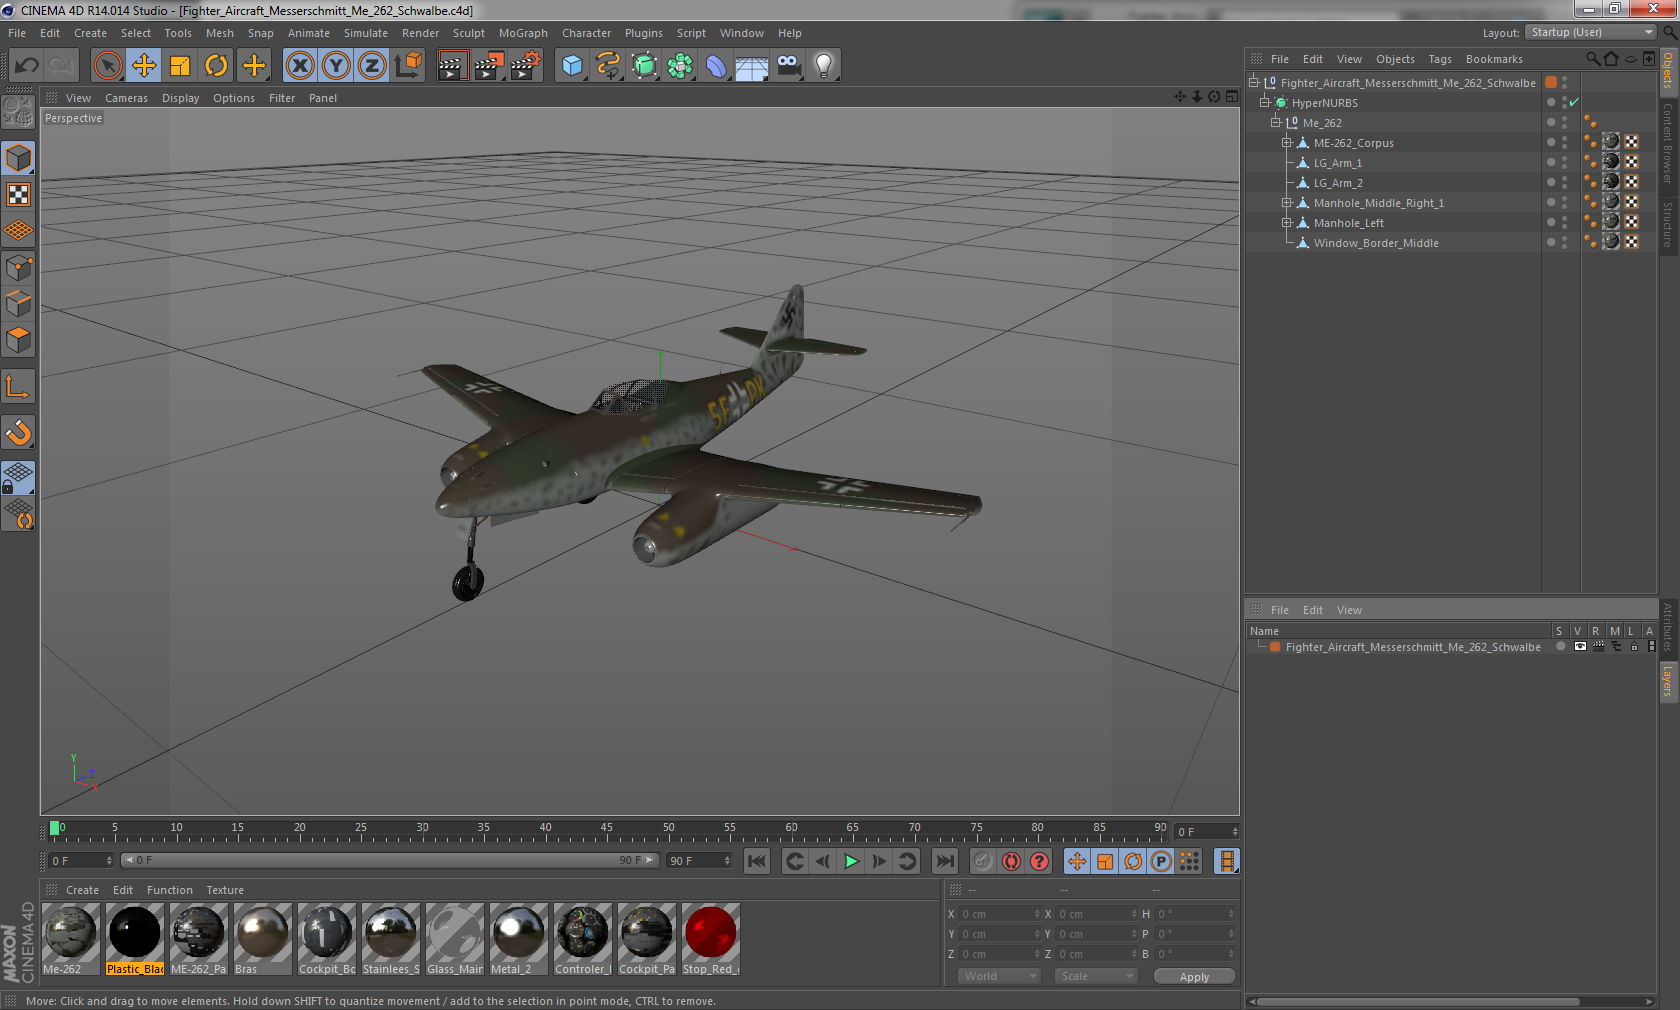Open the material manager Texture menu
Image resolution: width=1680 pixels, height=1010 pixels.
225,890
